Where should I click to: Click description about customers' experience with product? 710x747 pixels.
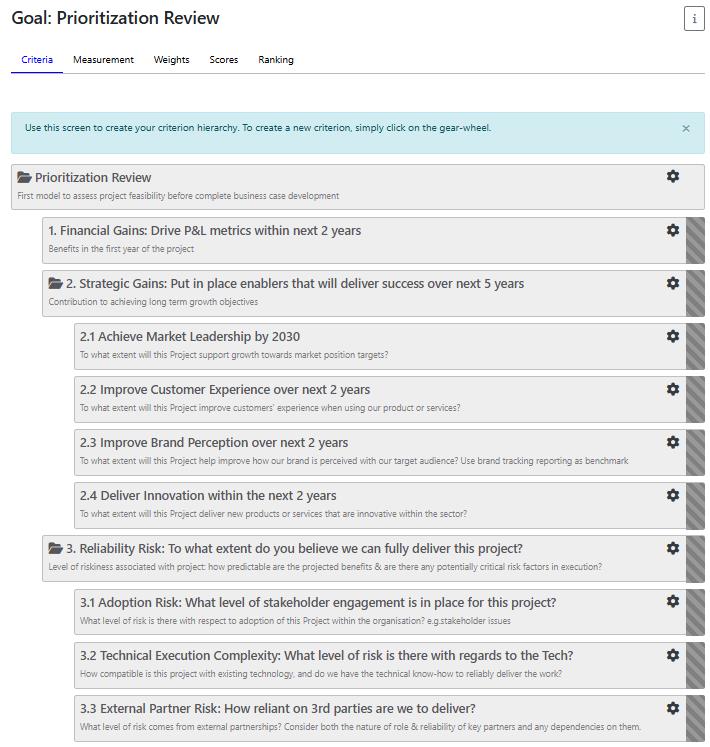[270, 408]
